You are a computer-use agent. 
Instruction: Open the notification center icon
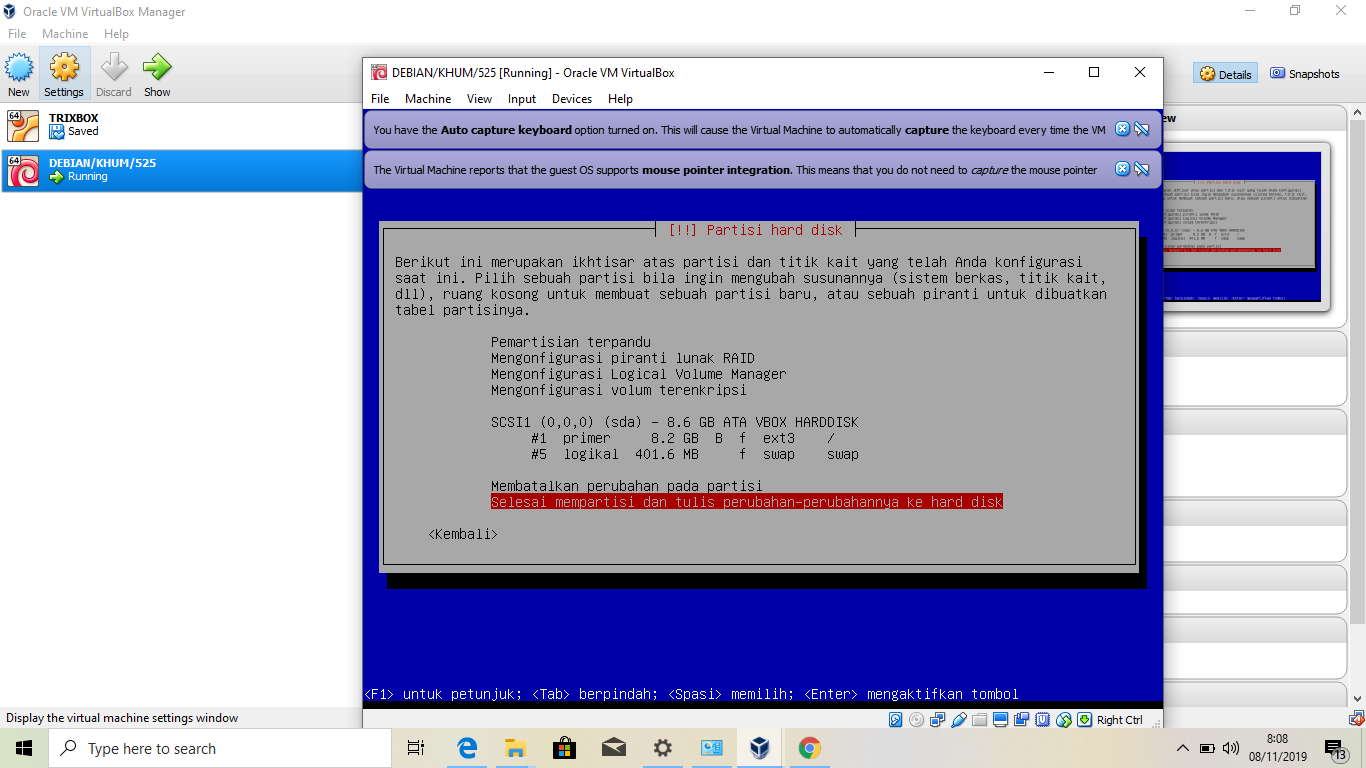point(1335,748)
